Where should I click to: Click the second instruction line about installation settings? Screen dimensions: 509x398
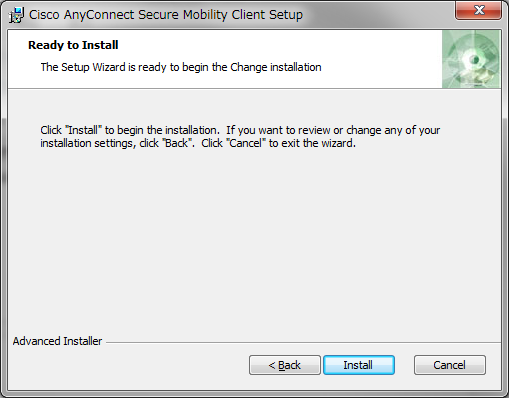click(x=198, y=143)
